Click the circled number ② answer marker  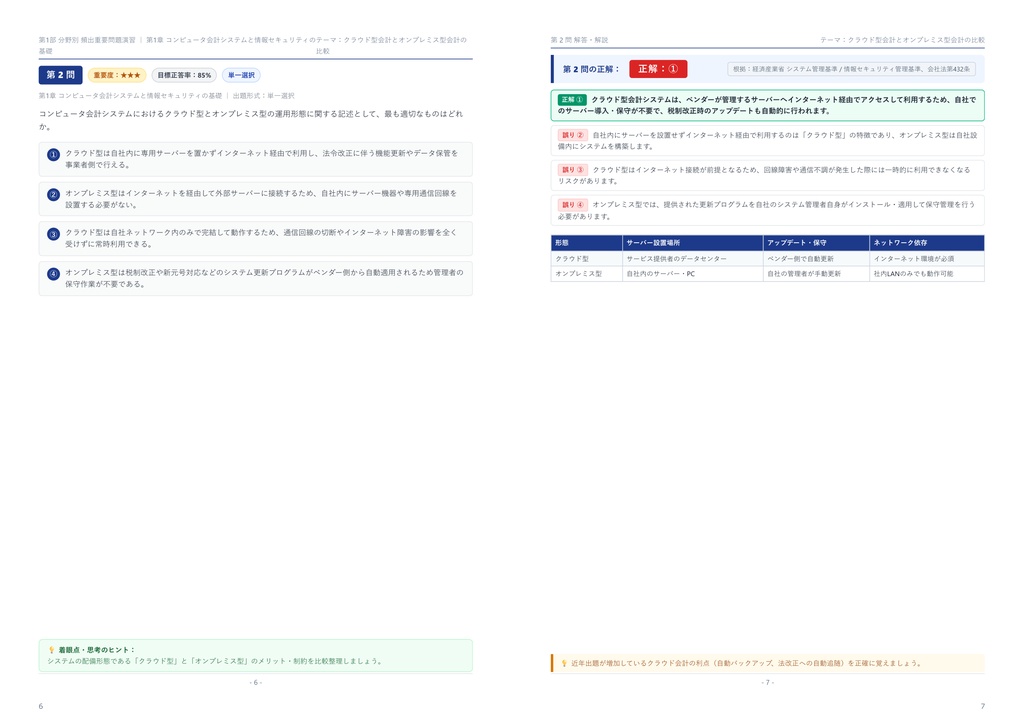54,195
